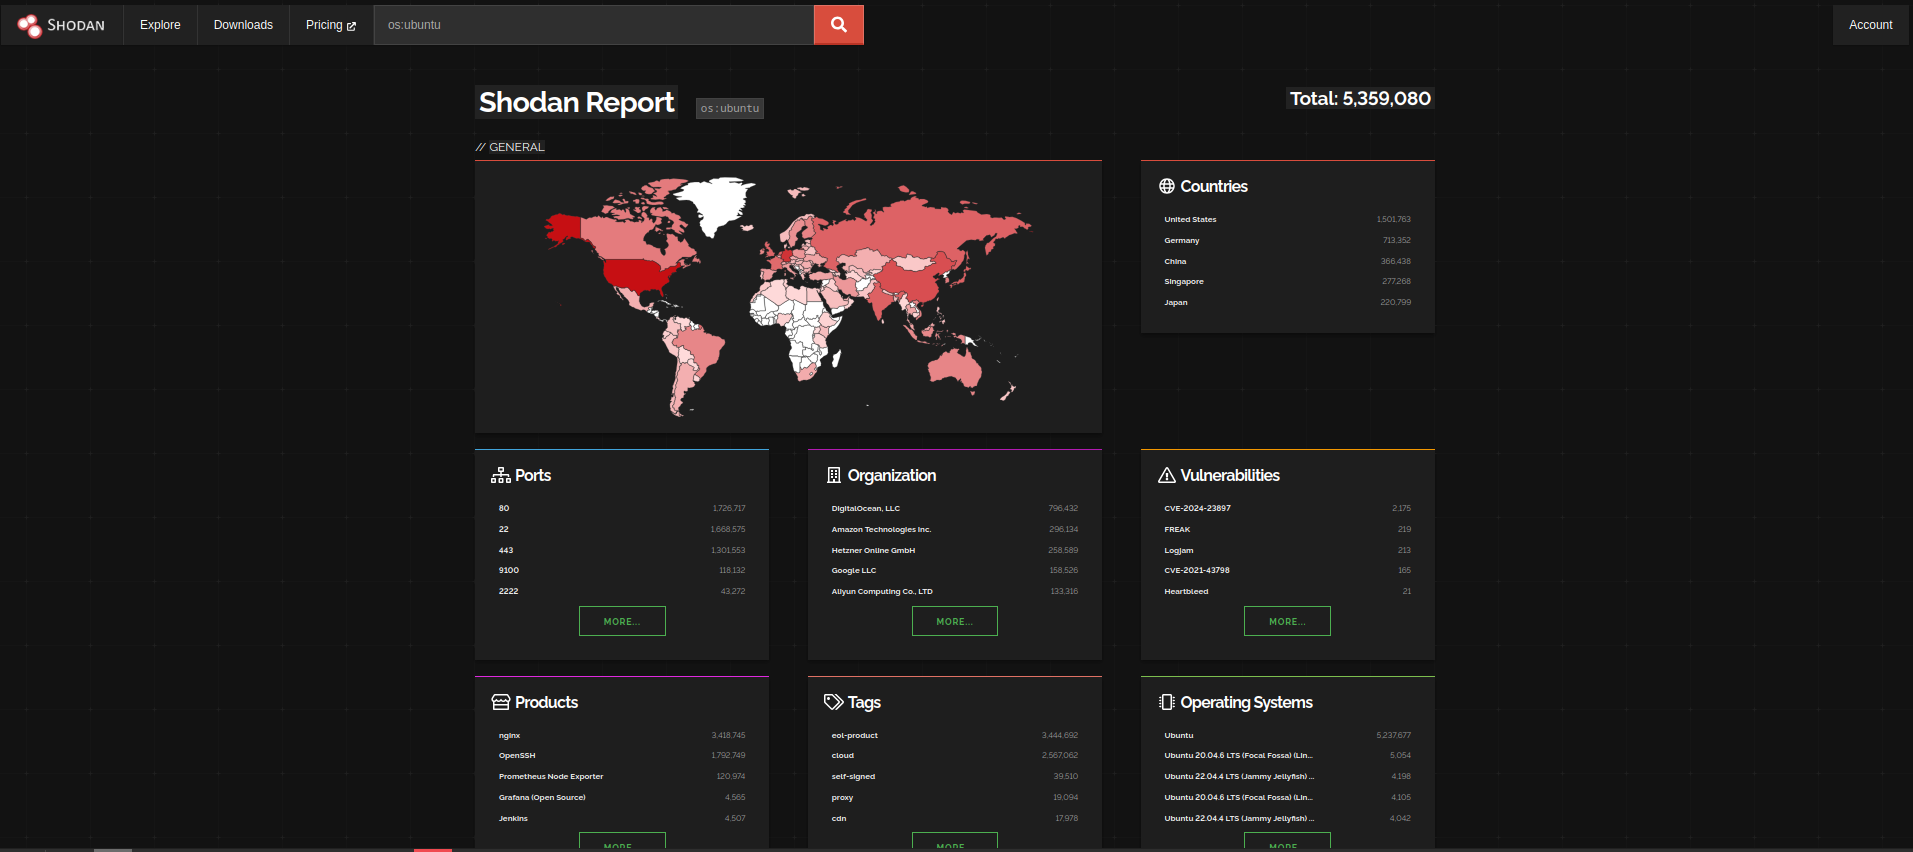This screenshot has height=852, width=1913.
Task: Select OpenSSH product row
Action: tap(622, 755)
